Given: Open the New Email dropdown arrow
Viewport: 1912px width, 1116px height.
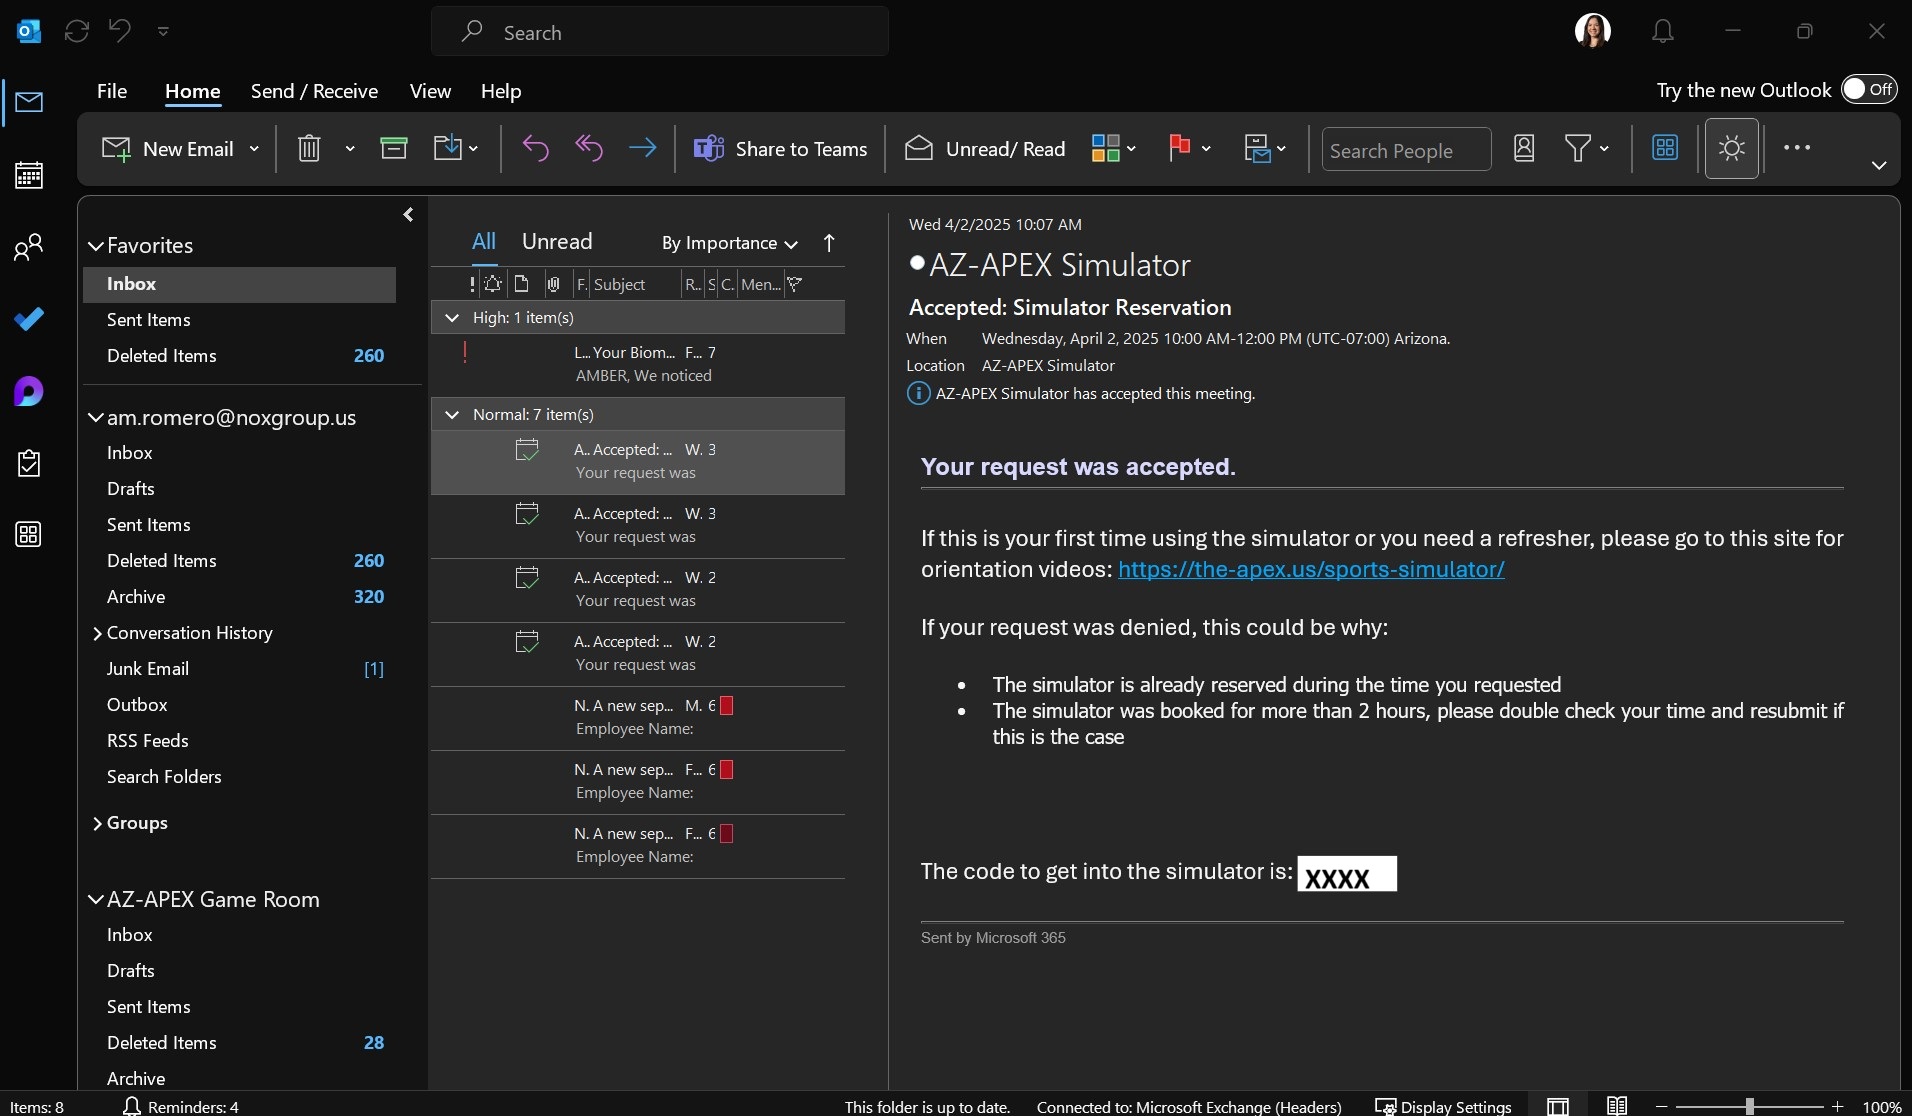Looking at the screenshot, I should coord(254,148).
